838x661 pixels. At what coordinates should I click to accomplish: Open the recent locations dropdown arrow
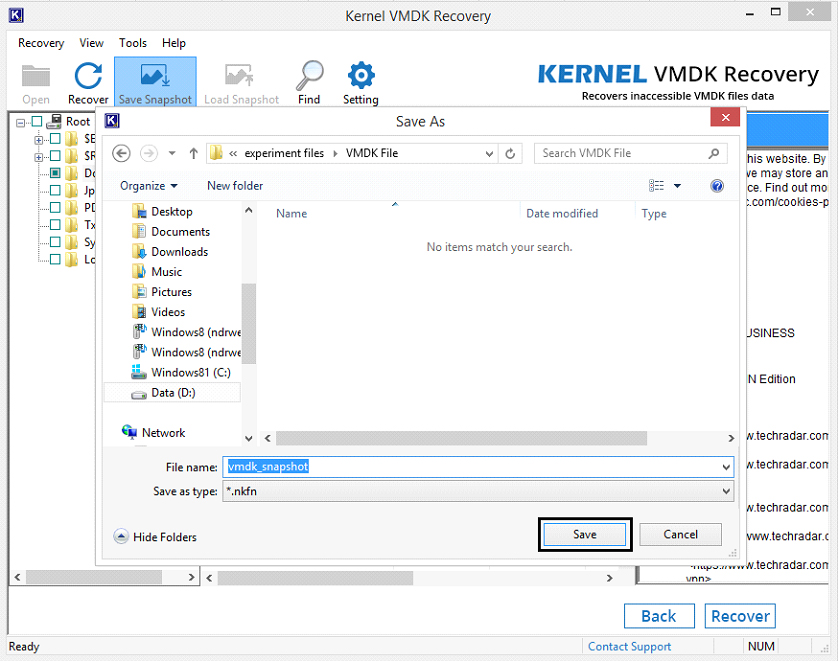coord(172,153)
